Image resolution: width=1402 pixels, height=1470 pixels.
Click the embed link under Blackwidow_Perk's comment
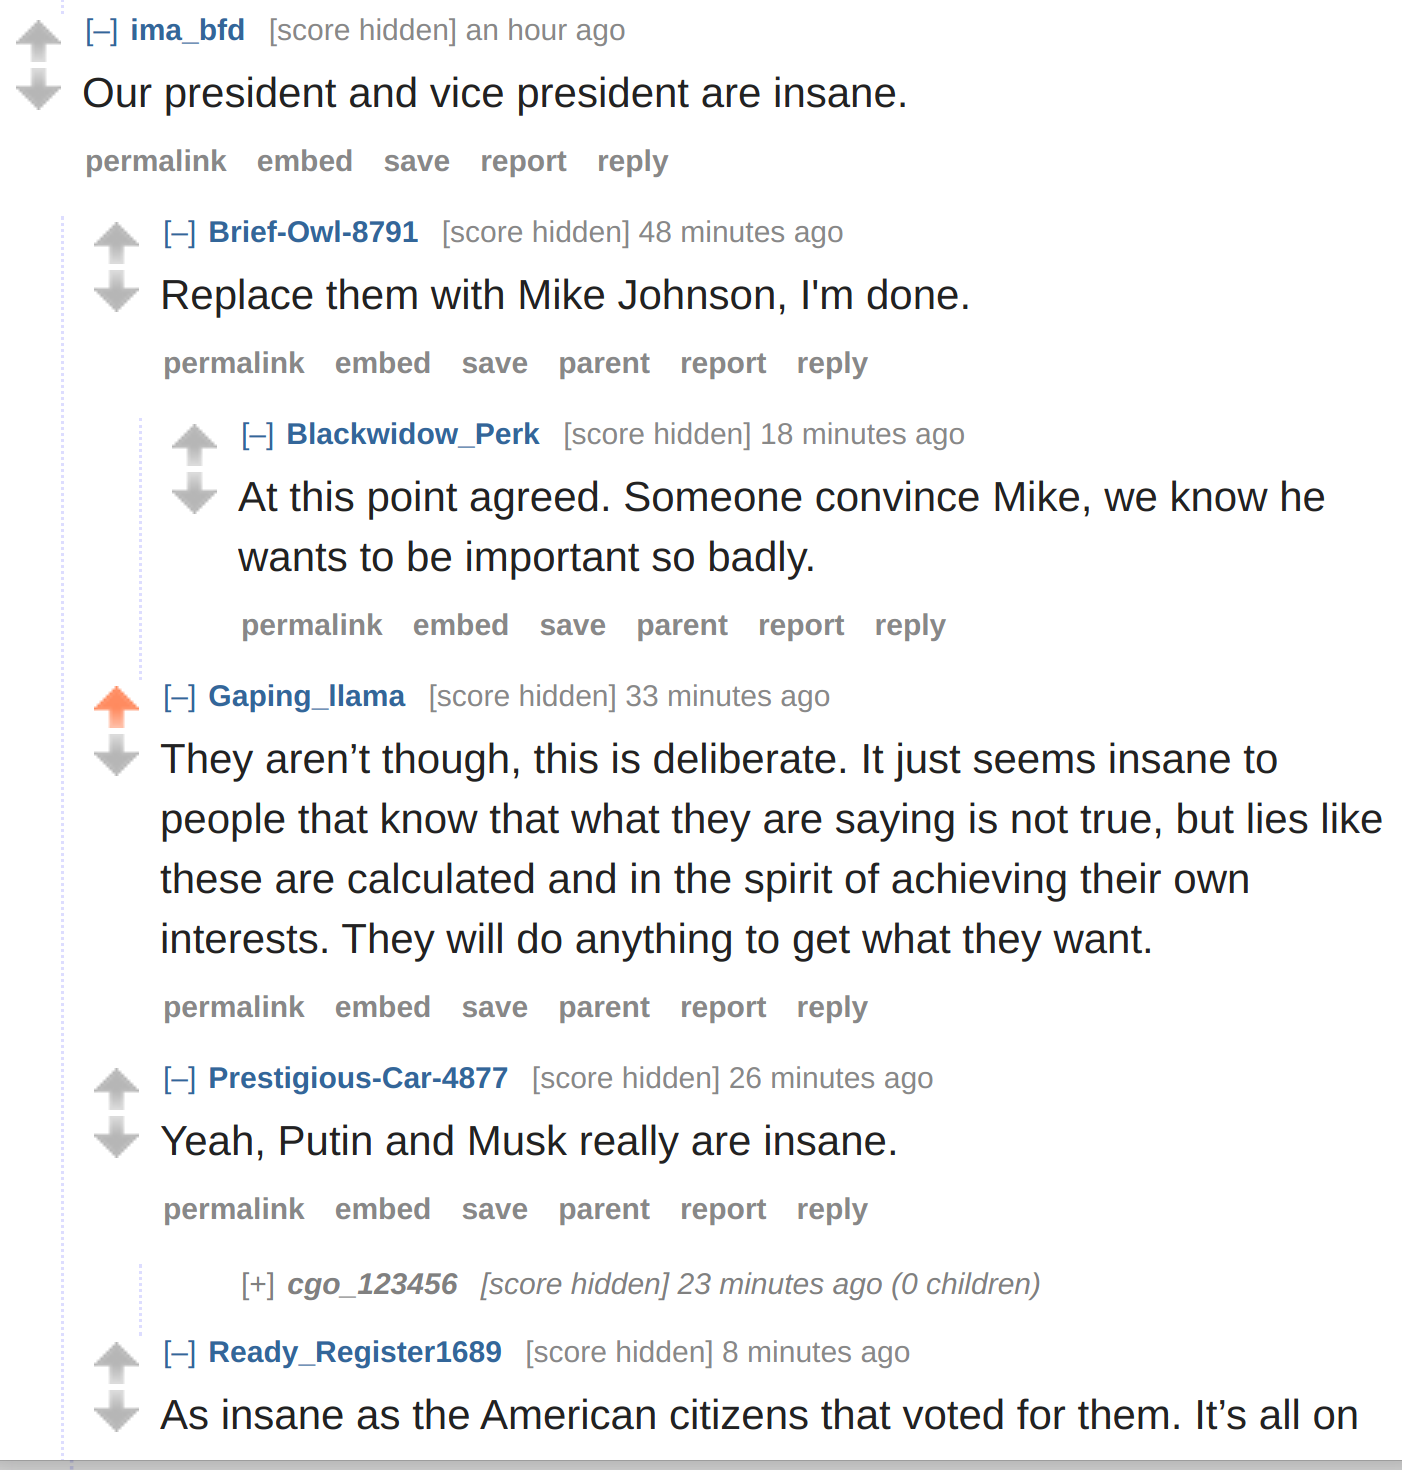tap(461, 625)
